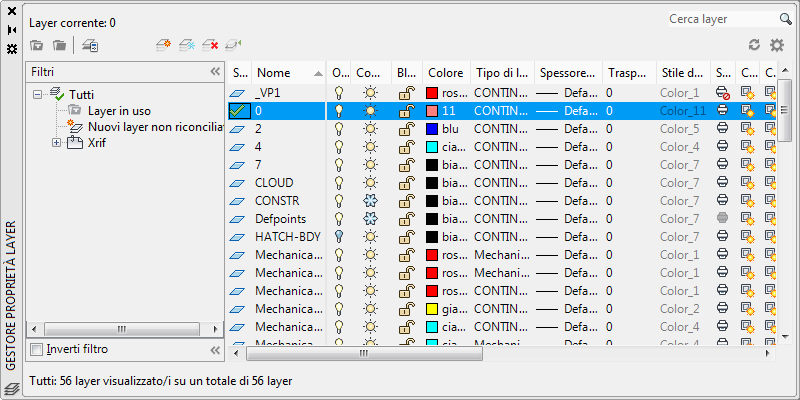The width and height of the screenshot is (800, 400).
Task: Open layer settings gear icon
Action: pos(777,45)
